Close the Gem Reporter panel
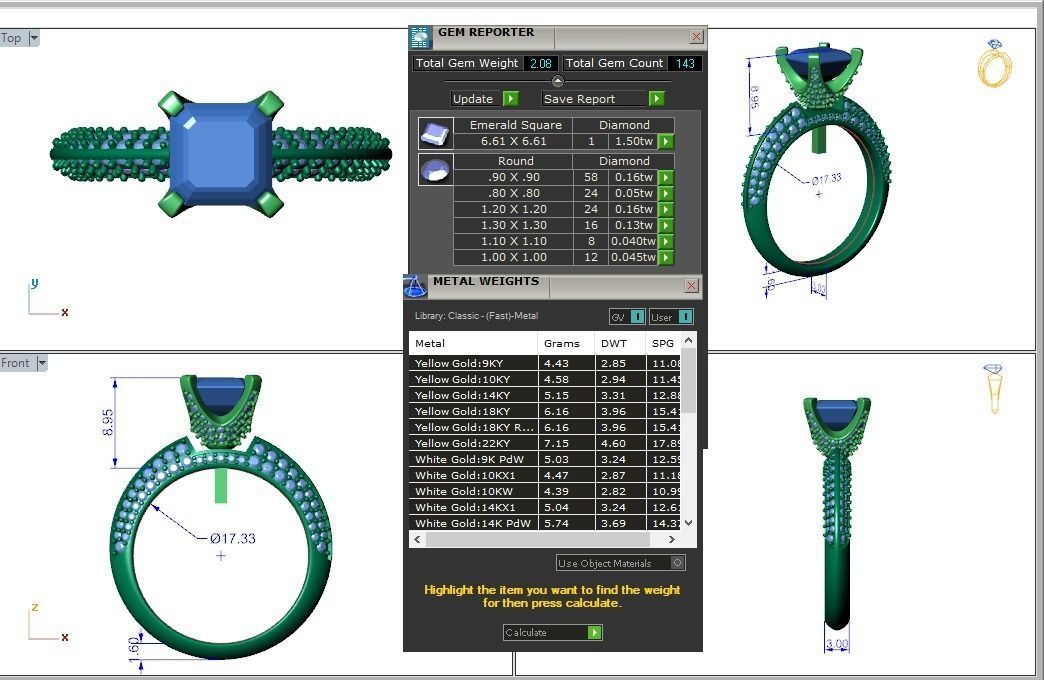Image resolution: width=1044 pixels, height=680 pixels. point(696,37)
